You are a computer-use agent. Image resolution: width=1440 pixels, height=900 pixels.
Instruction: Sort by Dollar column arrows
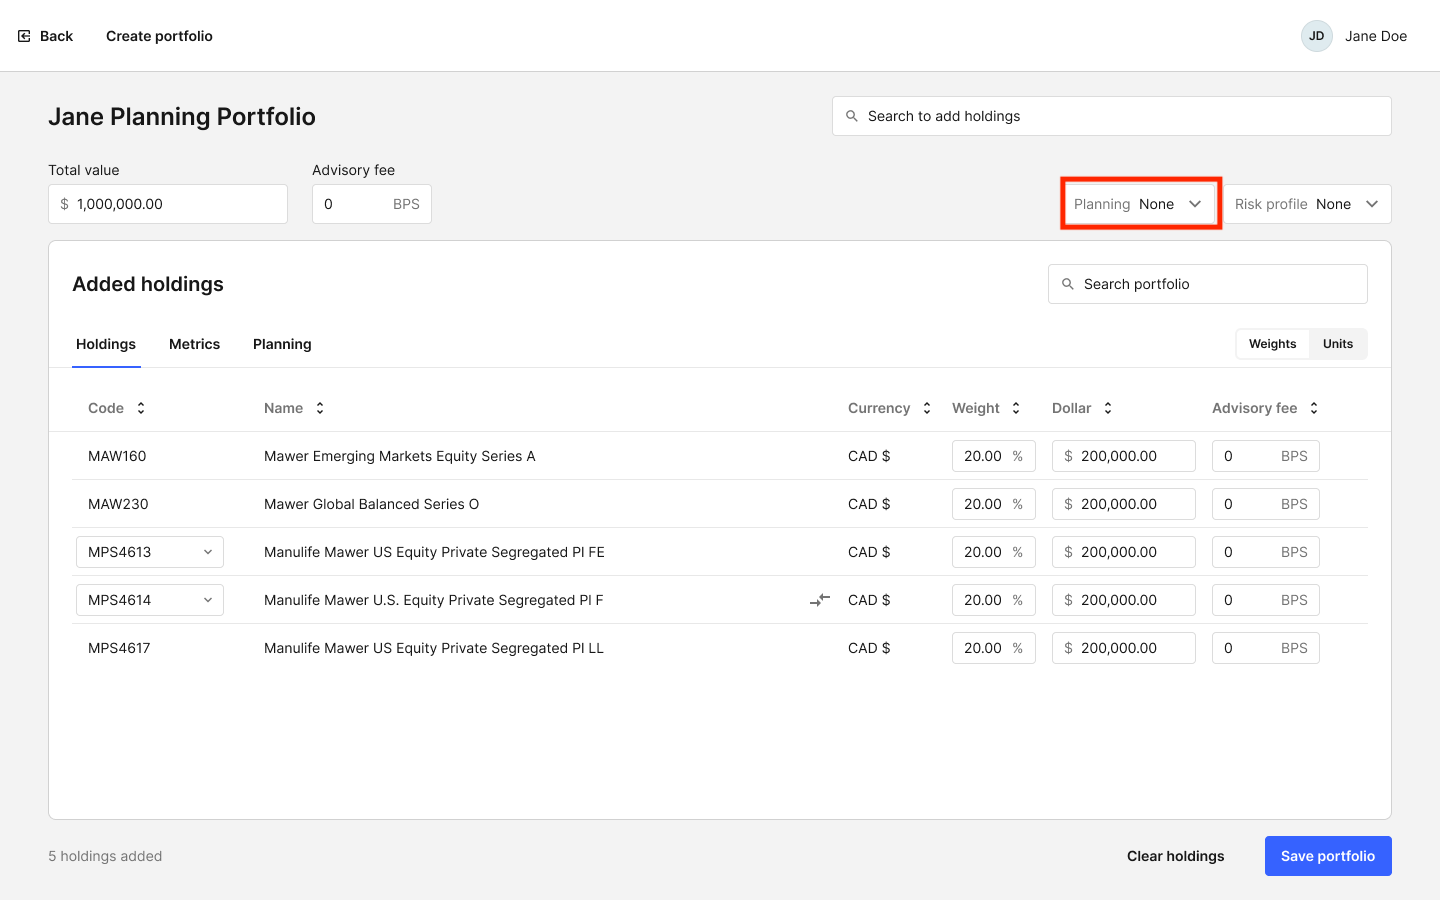tap(1108, 408)
